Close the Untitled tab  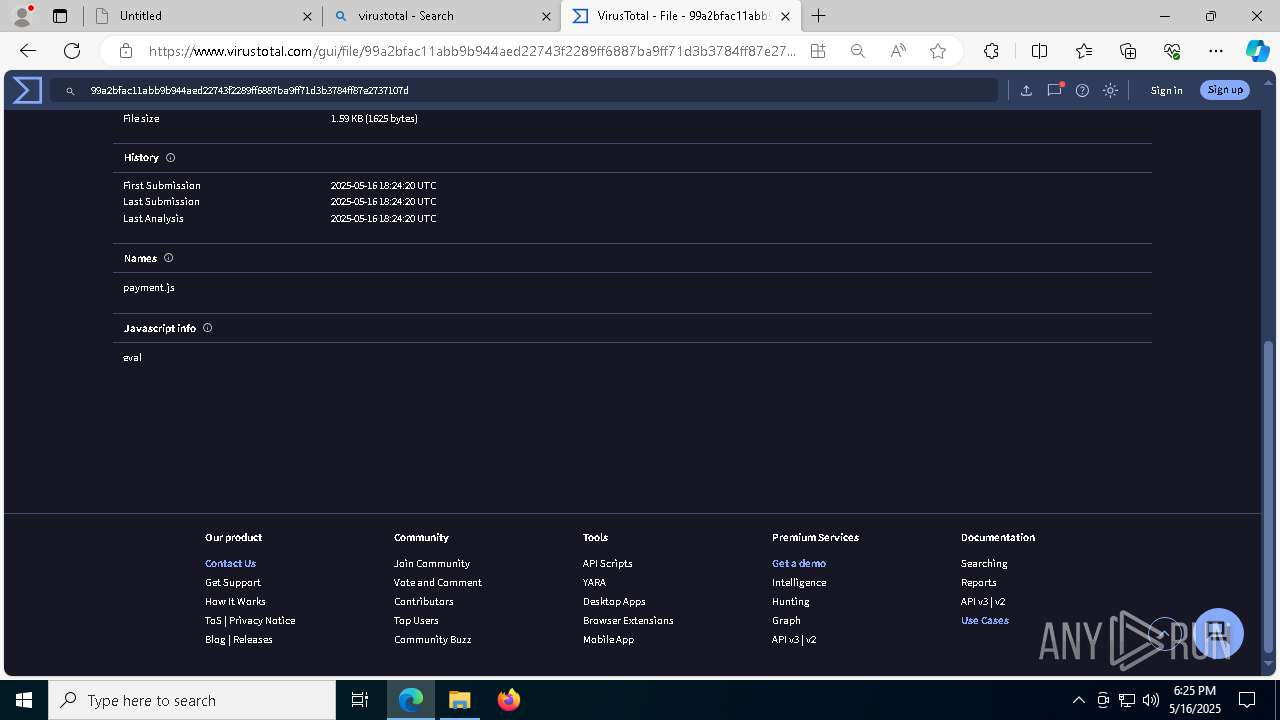[307, 16]
